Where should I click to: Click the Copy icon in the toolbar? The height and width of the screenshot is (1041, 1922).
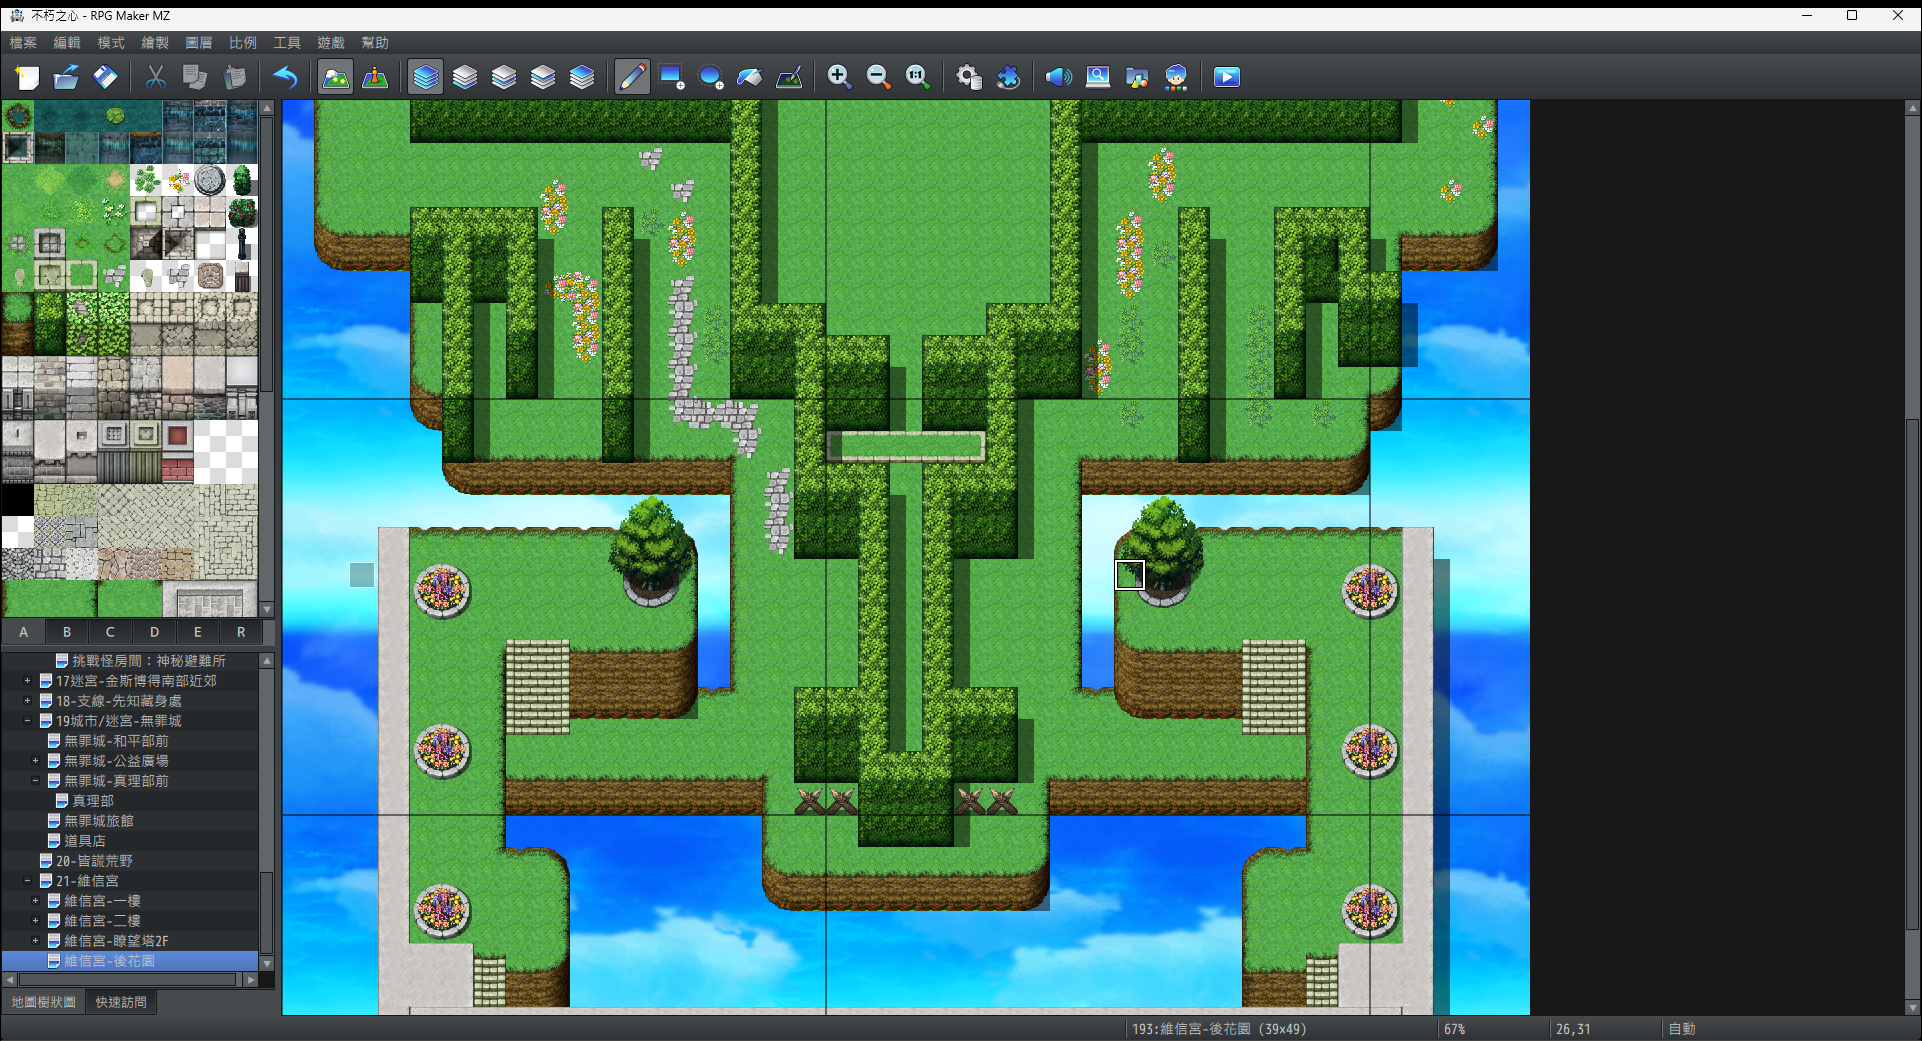click(x=195, y=77)
